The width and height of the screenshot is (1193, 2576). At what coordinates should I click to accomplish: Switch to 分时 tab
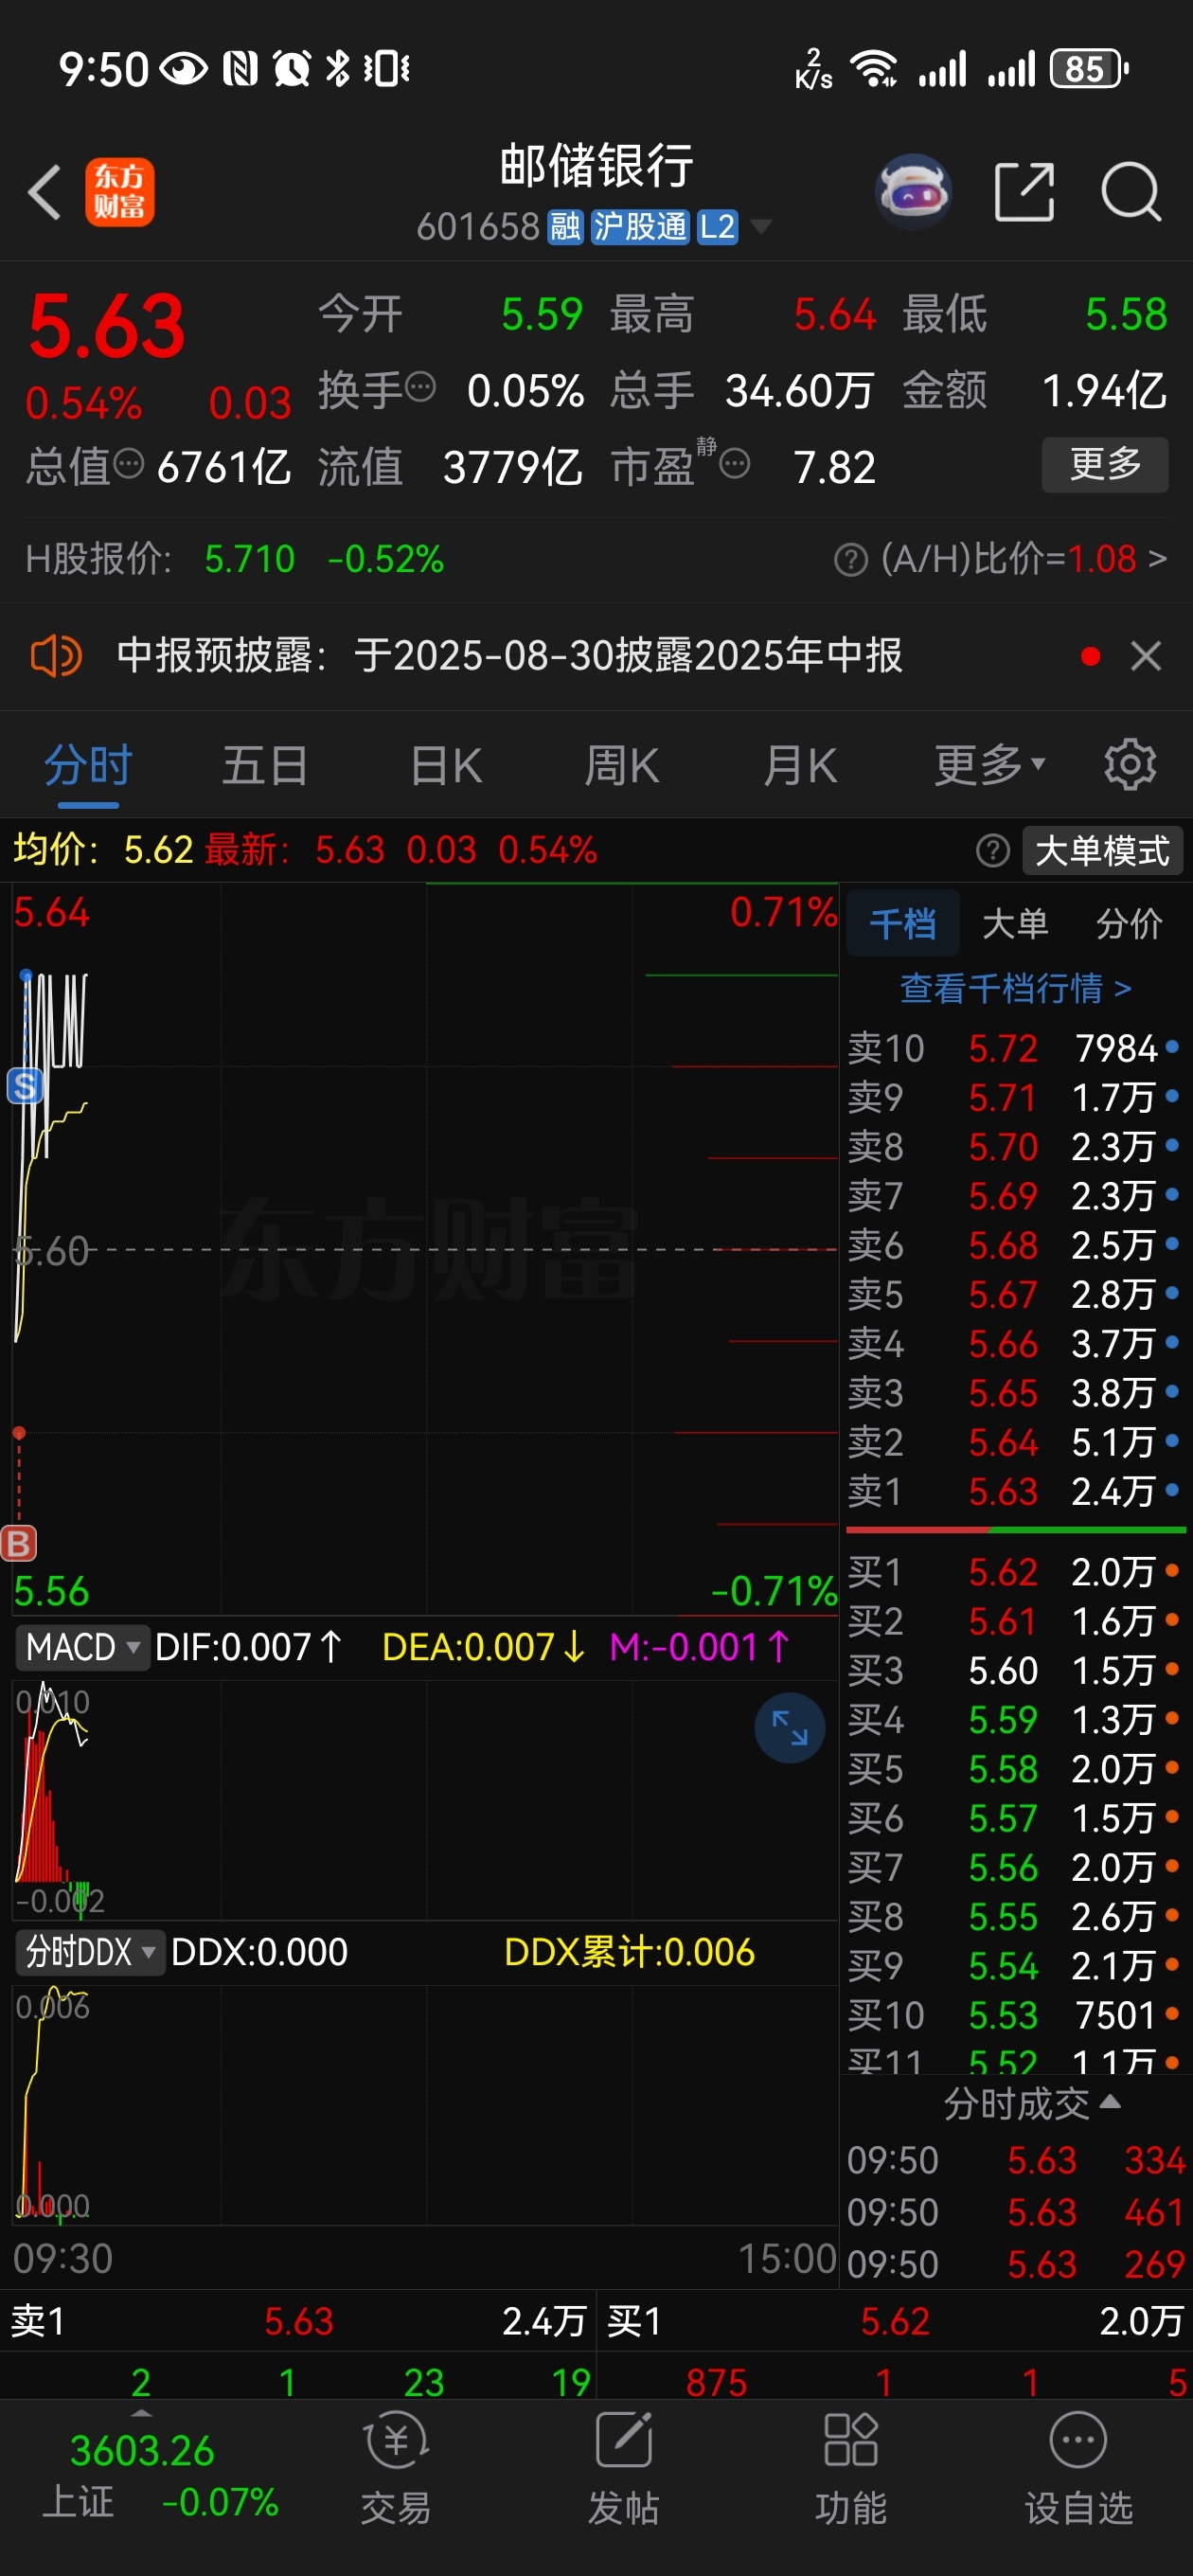[x=88, y=765]
